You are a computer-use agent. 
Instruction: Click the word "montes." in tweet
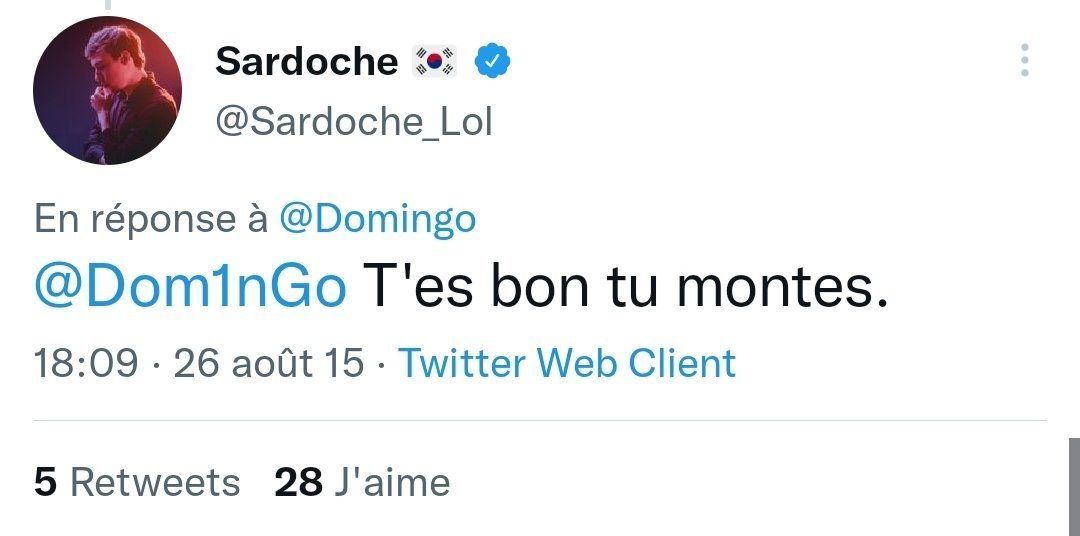click(x=781, y=288)
